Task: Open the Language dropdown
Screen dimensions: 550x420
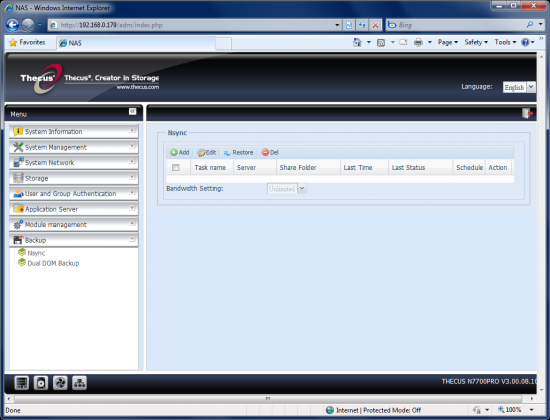Action: point(531,87)
